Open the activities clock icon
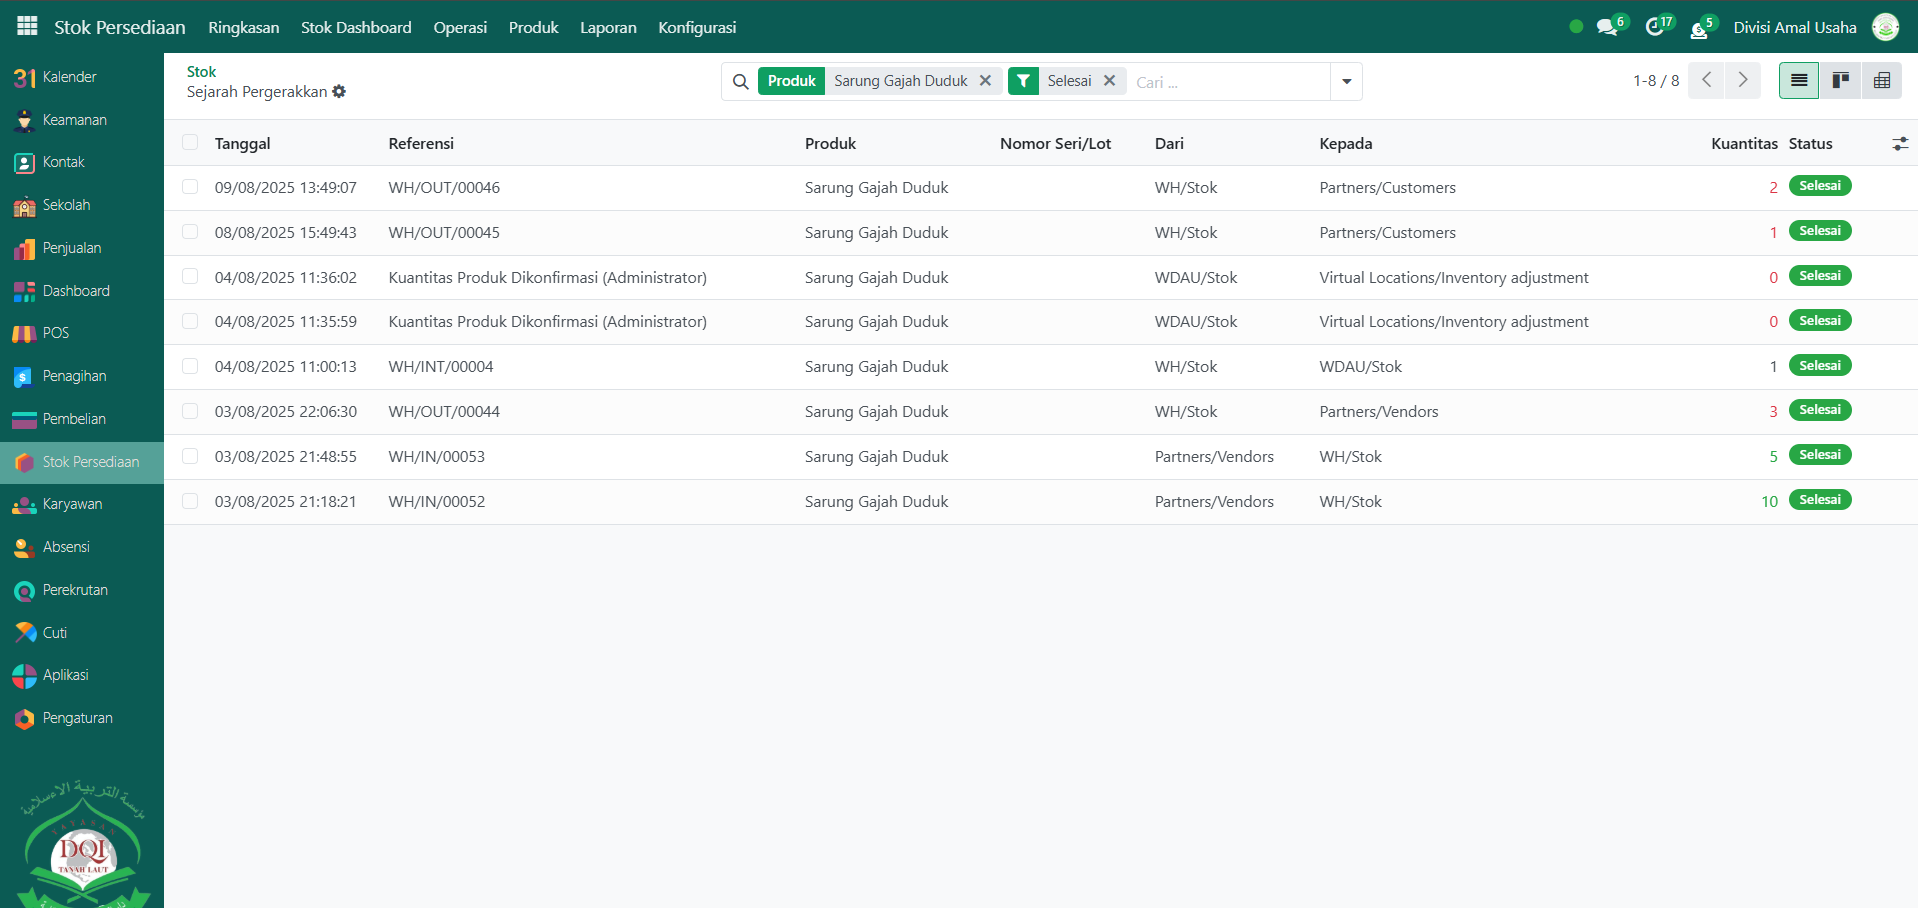 (x=1654, y=28)
